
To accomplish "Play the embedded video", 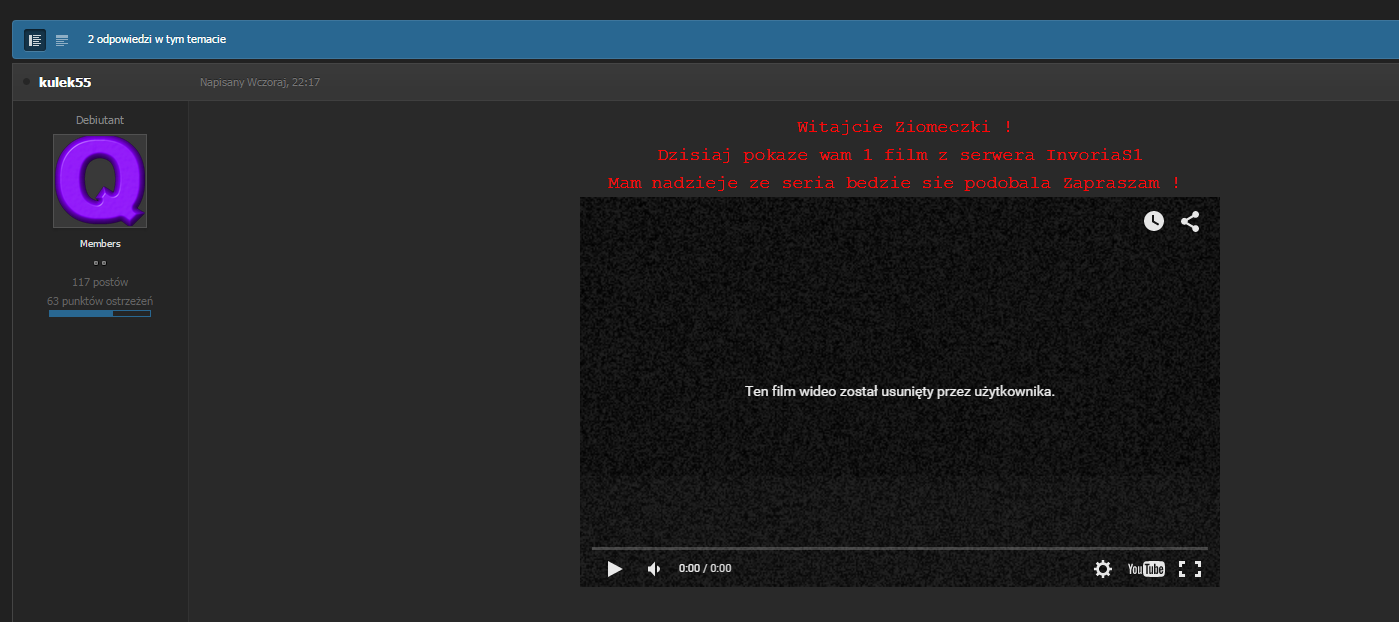I will tap(615, 568).
